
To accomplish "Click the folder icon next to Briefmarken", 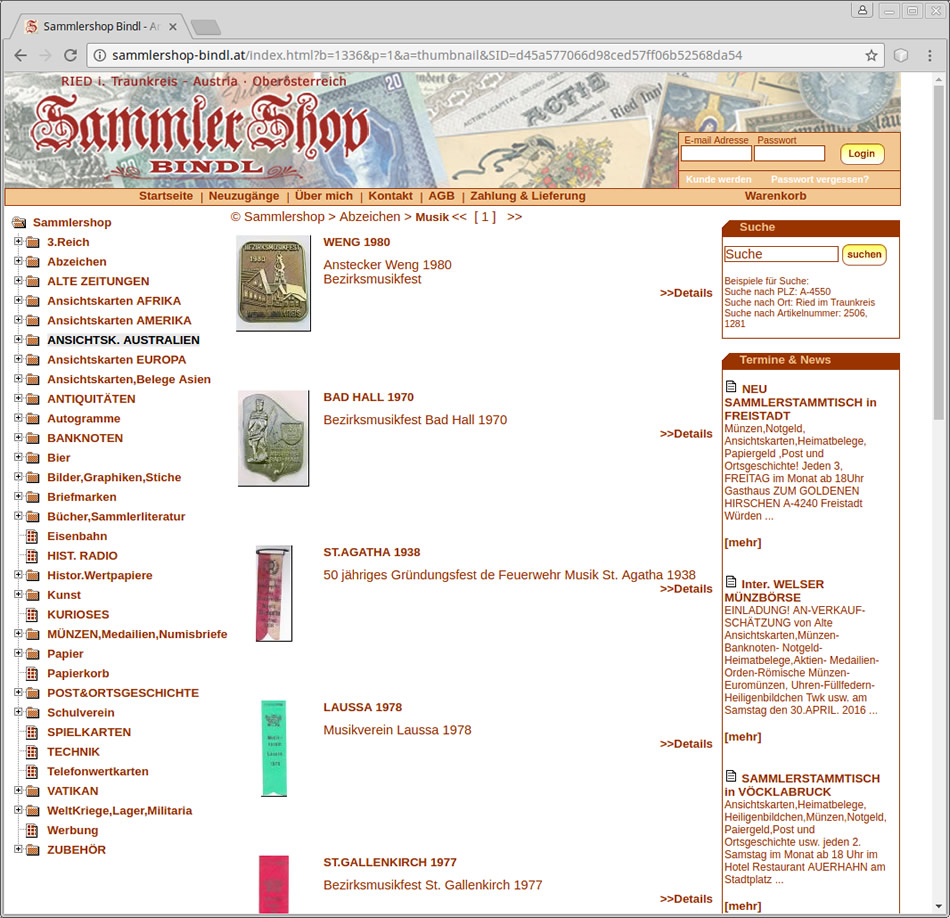I will [x=33, y=497].
